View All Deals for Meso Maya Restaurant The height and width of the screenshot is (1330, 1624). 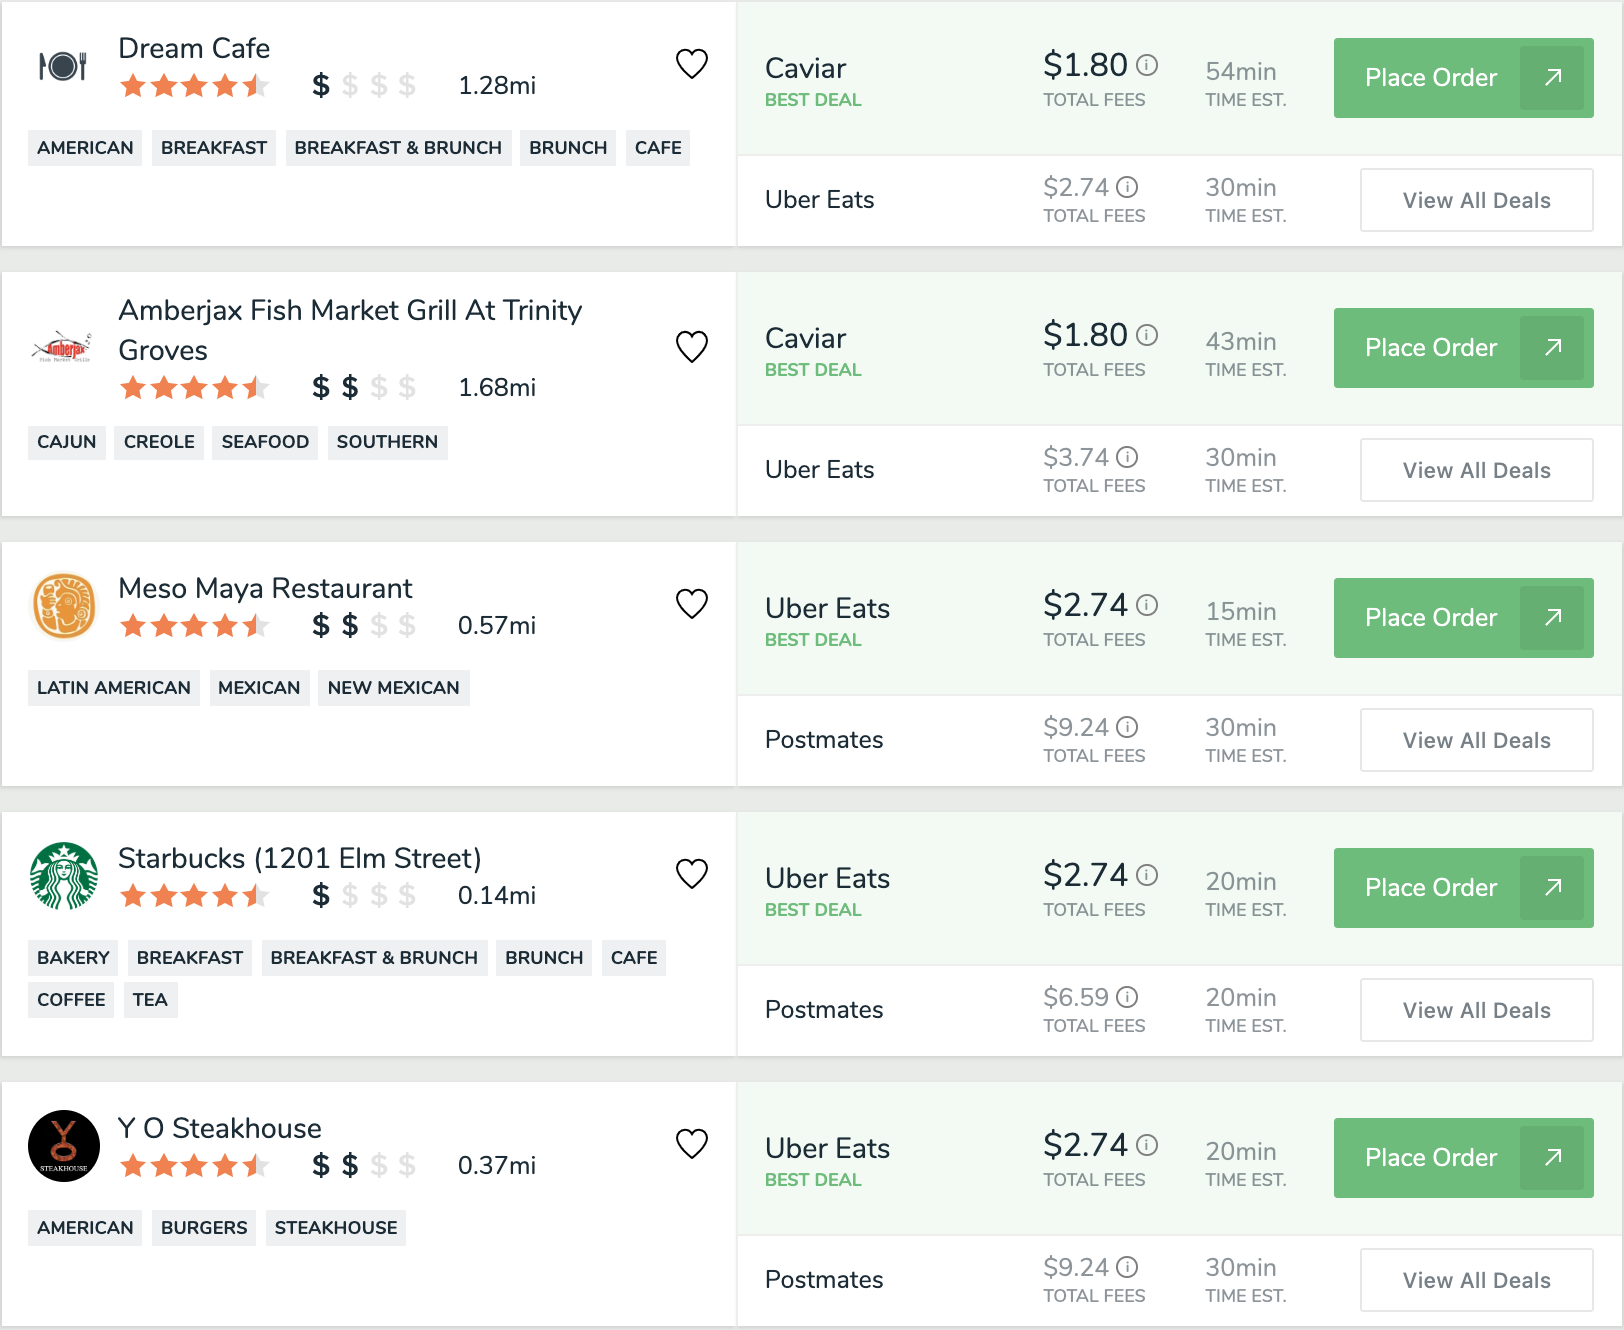(1476, 740)
